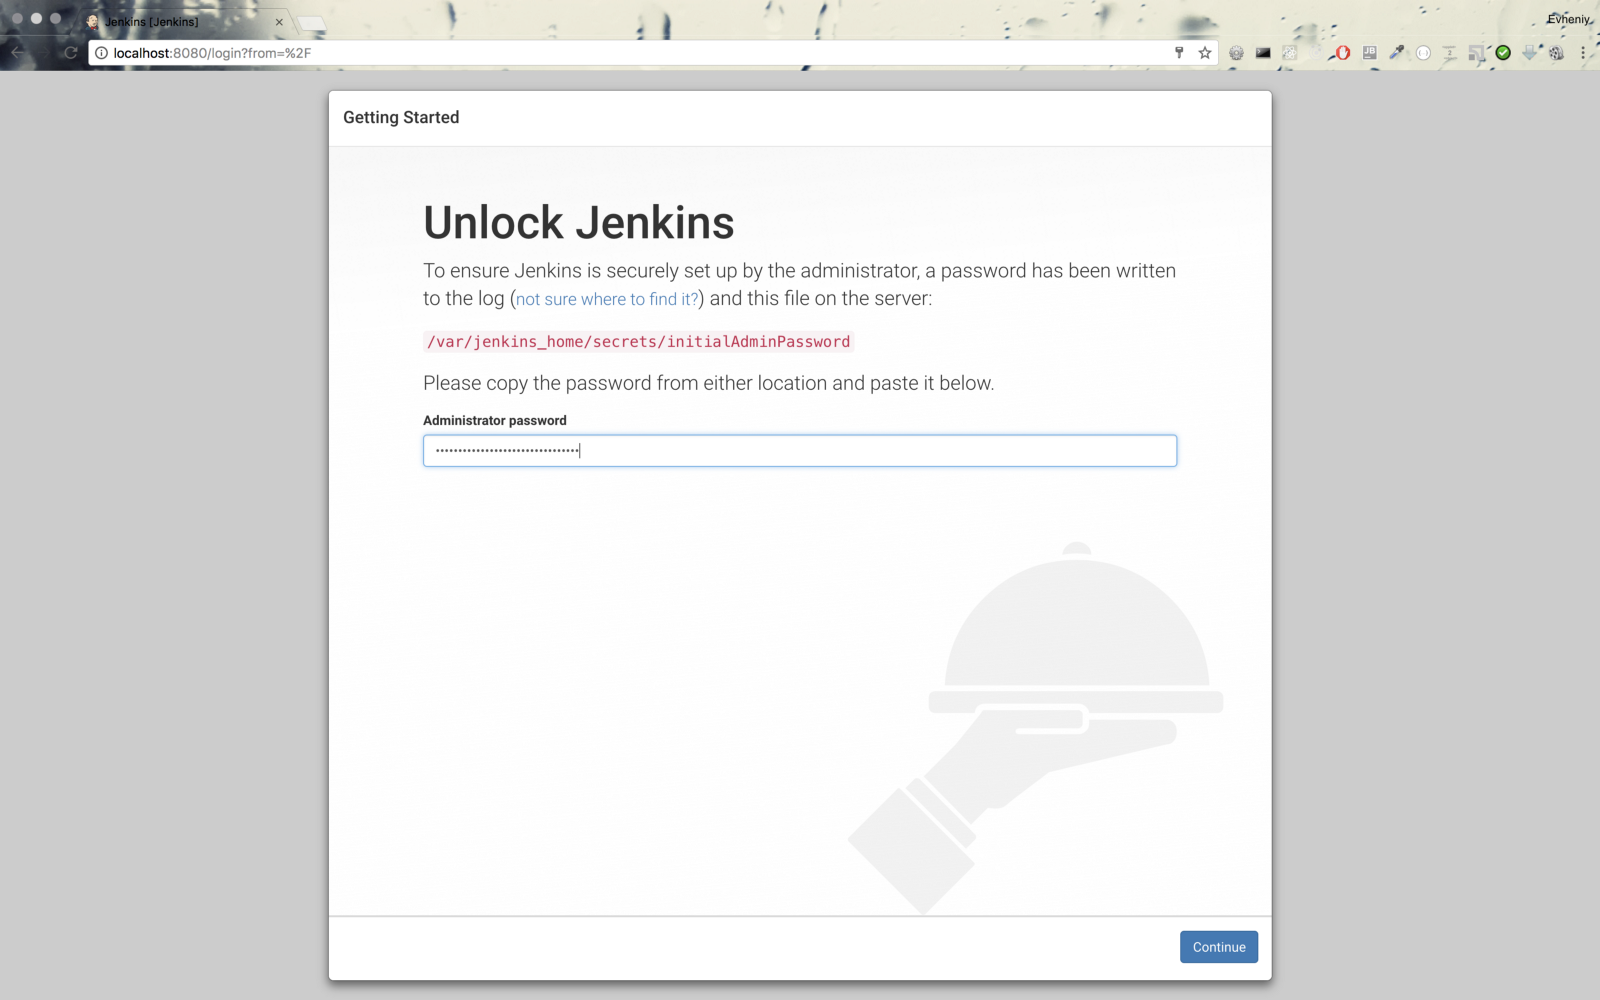Activate the eyedropper color picker extension

(1397, 53)
